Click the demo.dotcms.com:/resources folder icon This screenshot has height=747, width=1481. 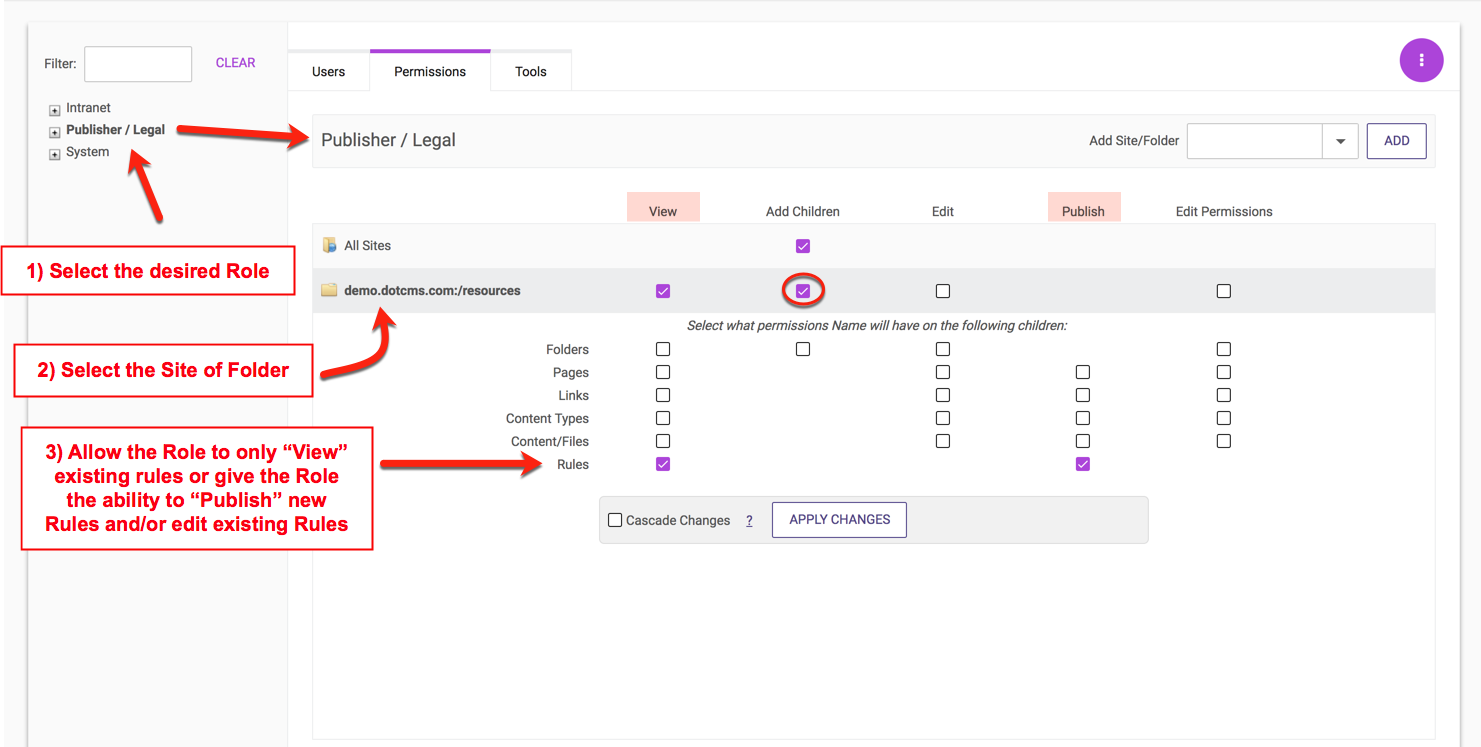coord(329,291)
